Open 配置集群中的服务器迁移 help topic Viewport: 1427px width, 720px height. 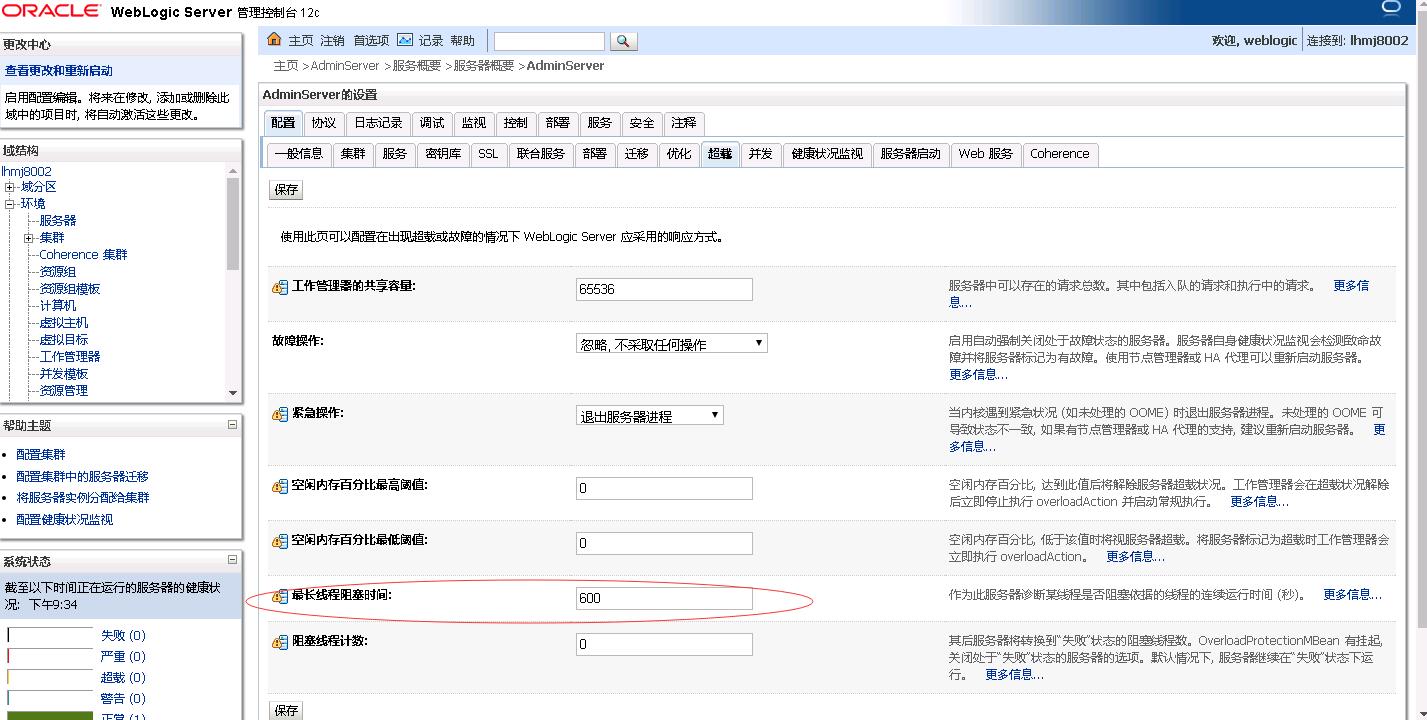[x=82, y=477]
